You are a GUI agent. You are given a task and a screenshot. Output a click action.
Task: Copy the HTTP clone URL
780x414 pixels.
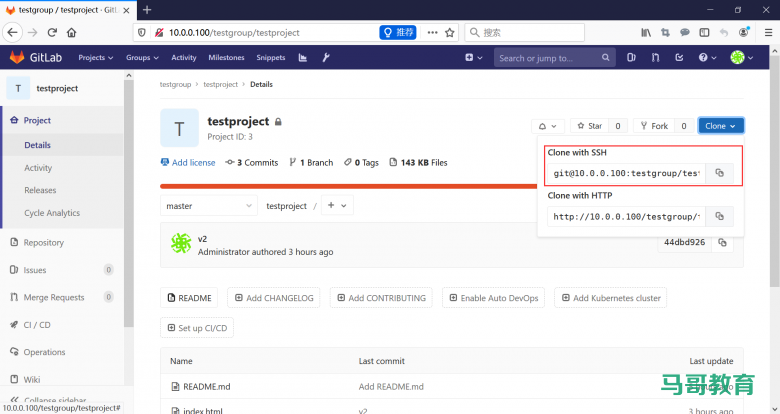(x=719, y=216)
